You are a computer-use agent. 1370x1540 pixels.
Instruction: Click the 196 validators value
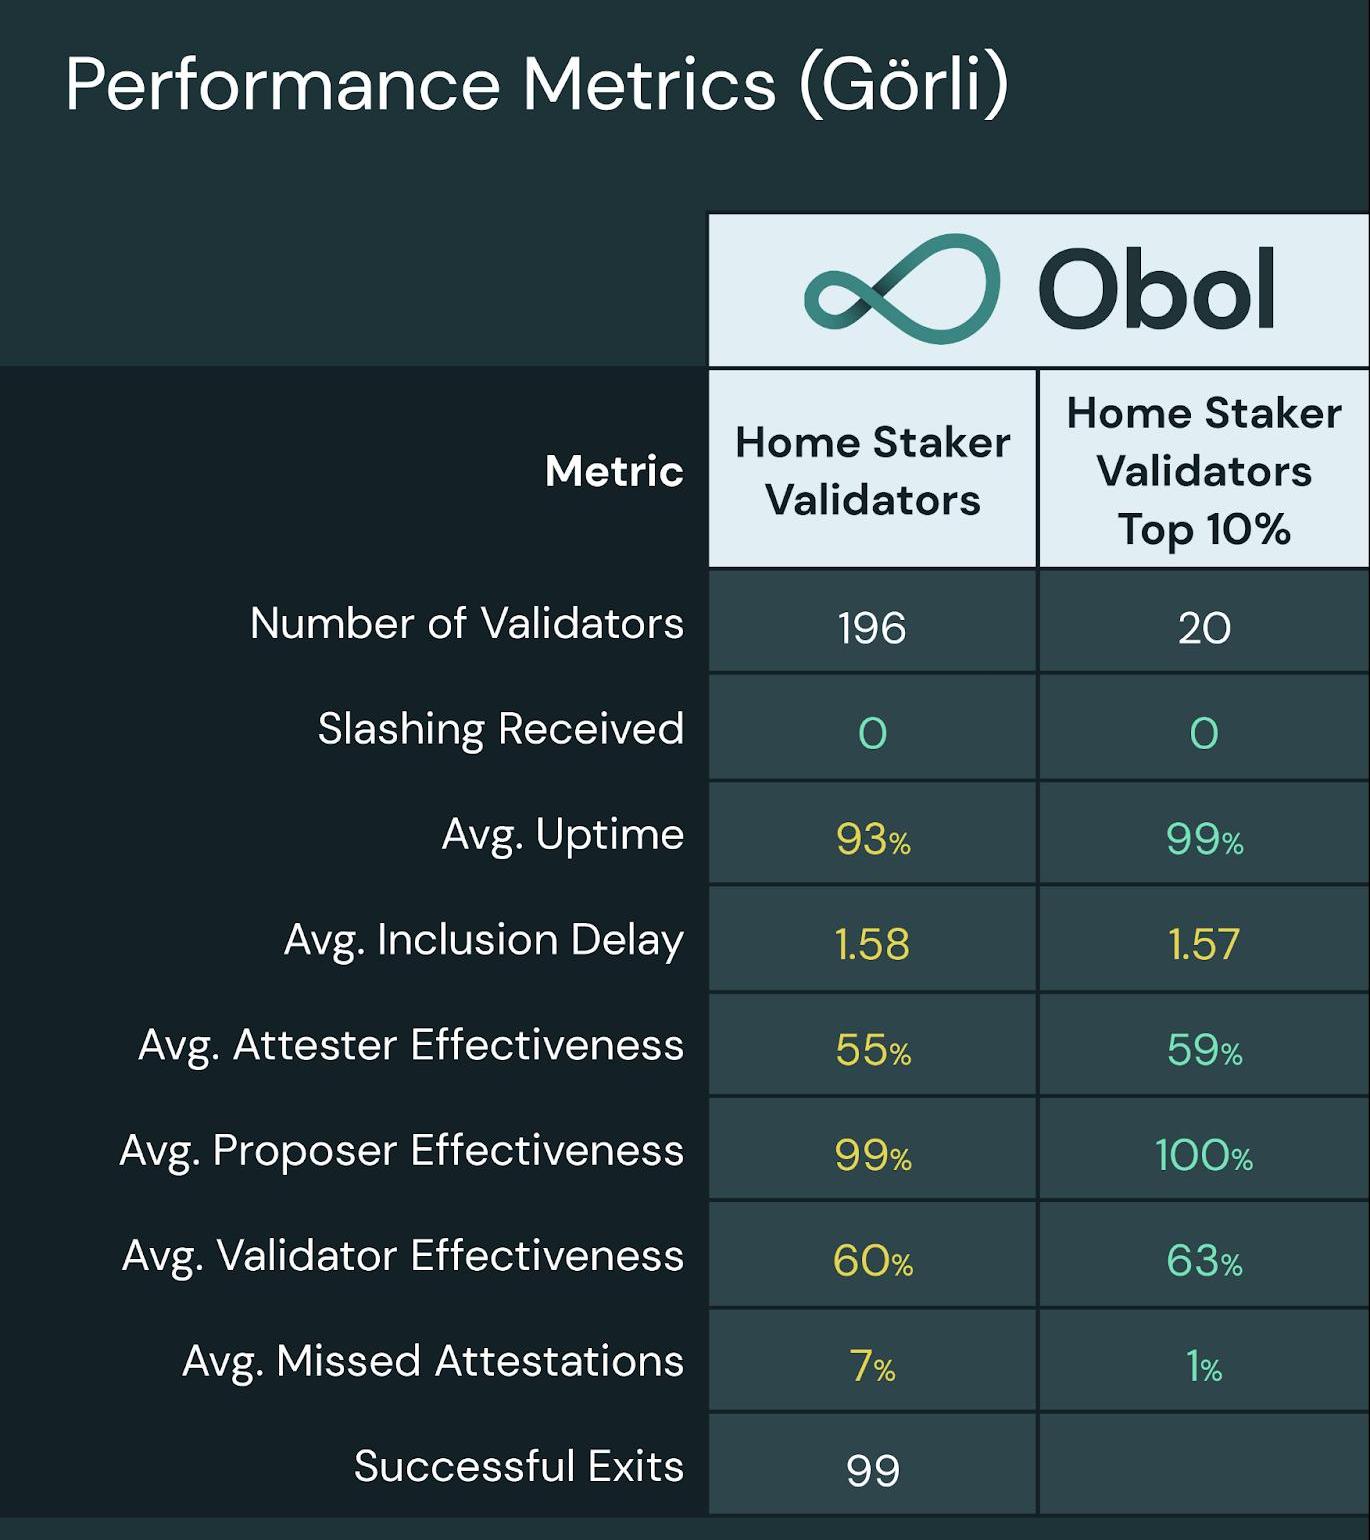pos(872,627)
